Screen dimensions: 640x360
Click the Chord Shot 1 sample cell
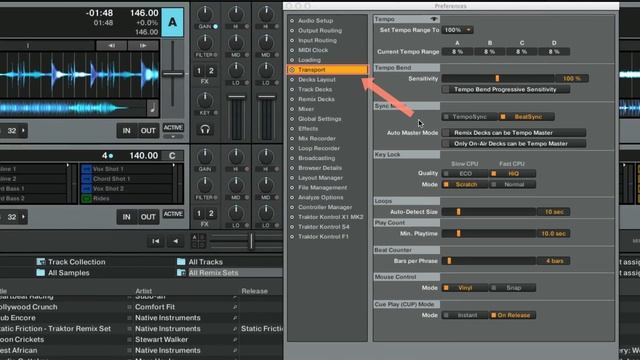pos(127,179)
